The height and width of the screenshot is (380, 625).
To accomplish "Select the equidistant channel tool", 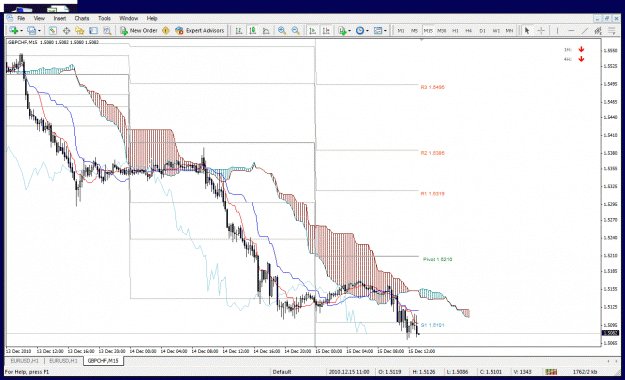I will [598, 30].
